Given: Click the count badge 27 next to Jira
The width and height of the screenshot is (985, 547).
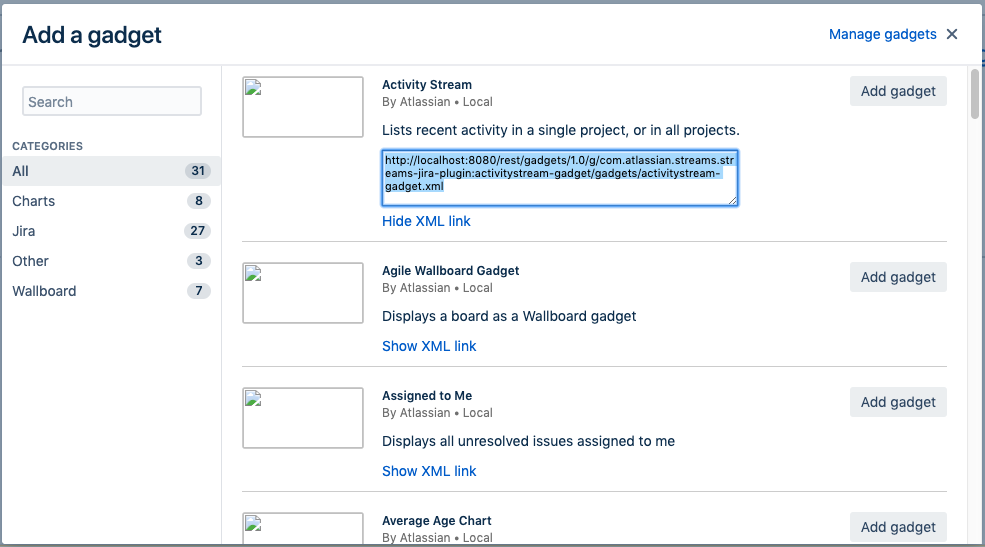Looking at the screenshot, I should point(197,231).
